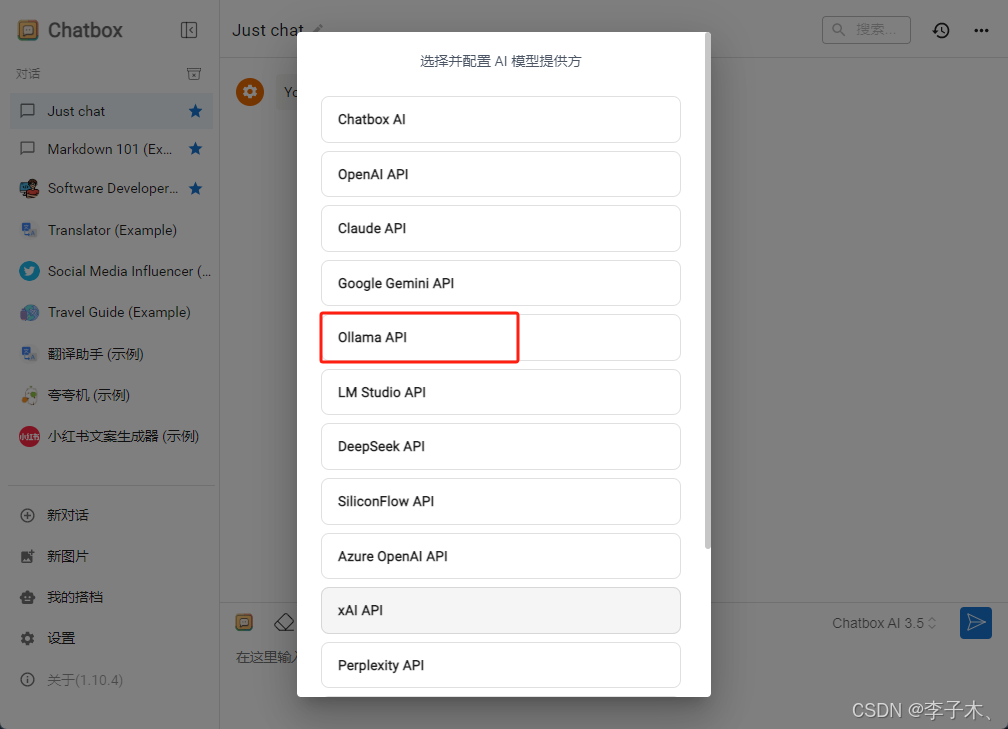Click the Travel Guide globe icon
Image resolution: width=1008 pixels, height=729 pixels.
coord(29,312)
